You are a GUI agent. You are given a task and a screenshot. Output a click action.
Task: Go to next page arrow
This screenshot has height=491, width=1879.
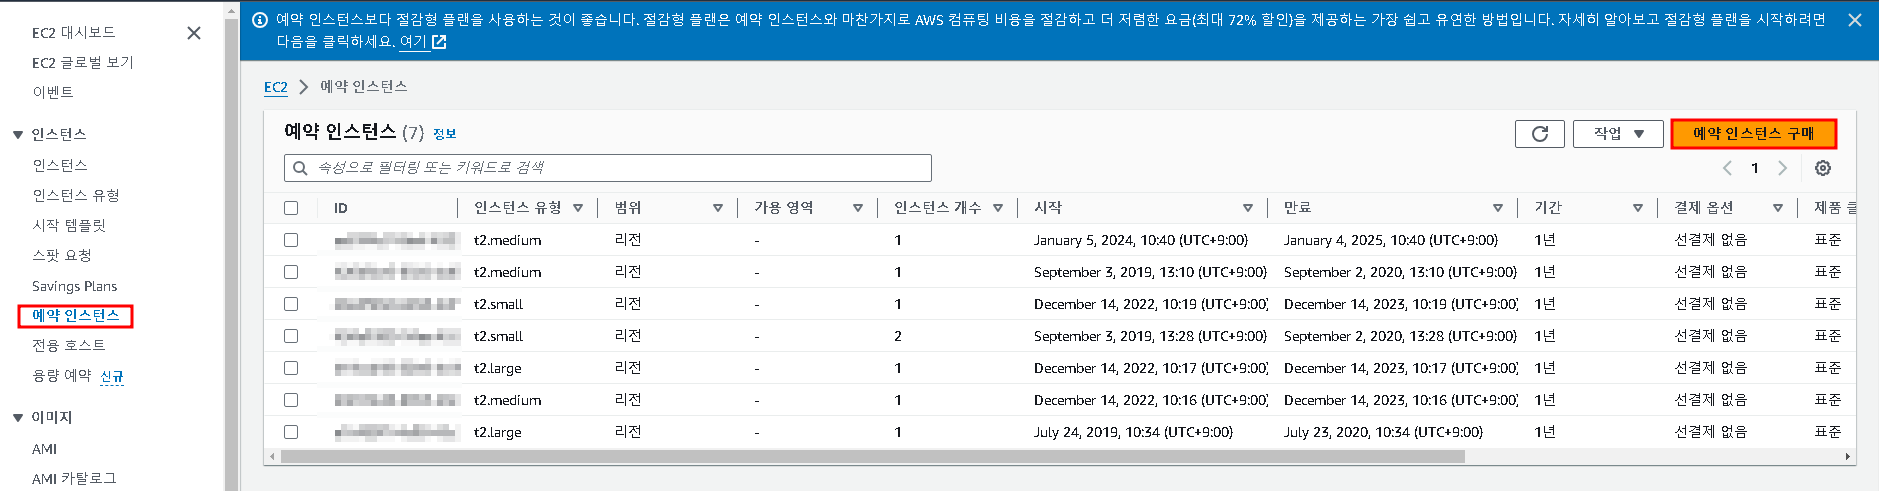coord(1782,168)
